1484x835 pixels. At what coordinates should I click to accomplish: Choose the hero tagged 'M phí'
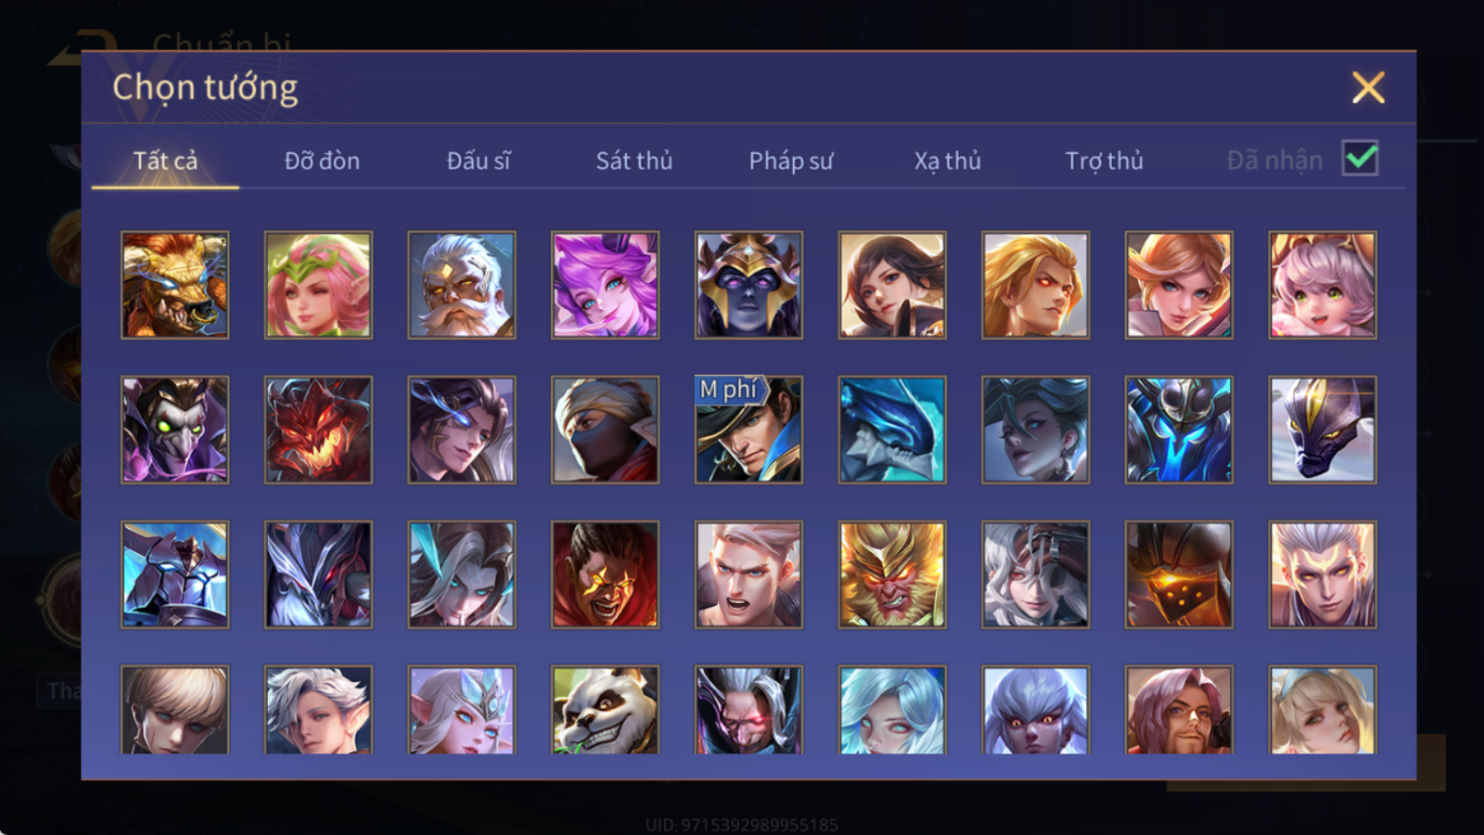click(x=749, y=430)
